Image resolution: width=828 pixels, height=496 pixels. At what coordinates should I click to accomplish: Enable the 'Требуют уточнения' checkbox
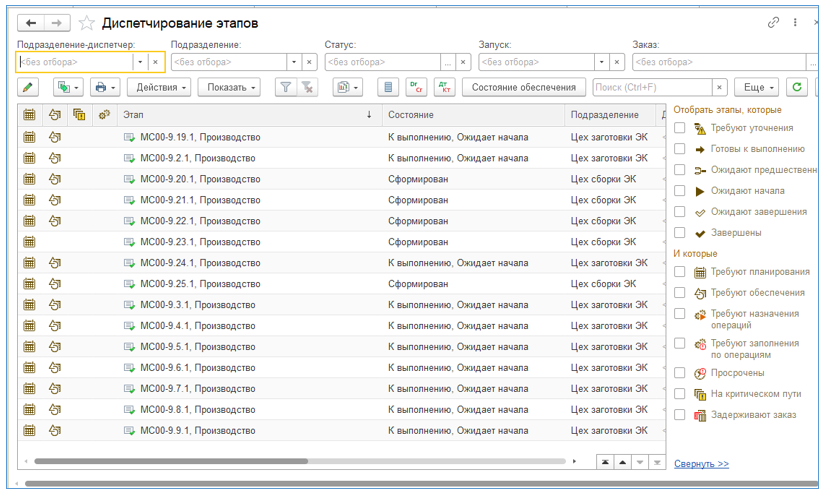click(680, 128)
